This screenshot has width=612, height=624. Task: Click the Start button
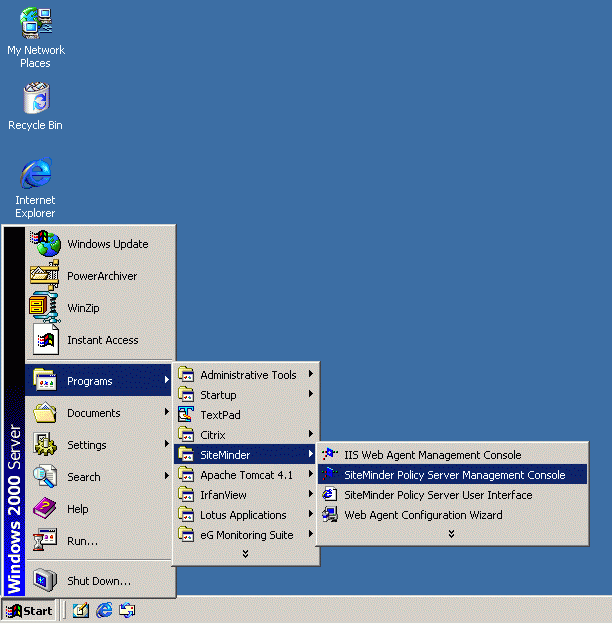click(29, 610)
